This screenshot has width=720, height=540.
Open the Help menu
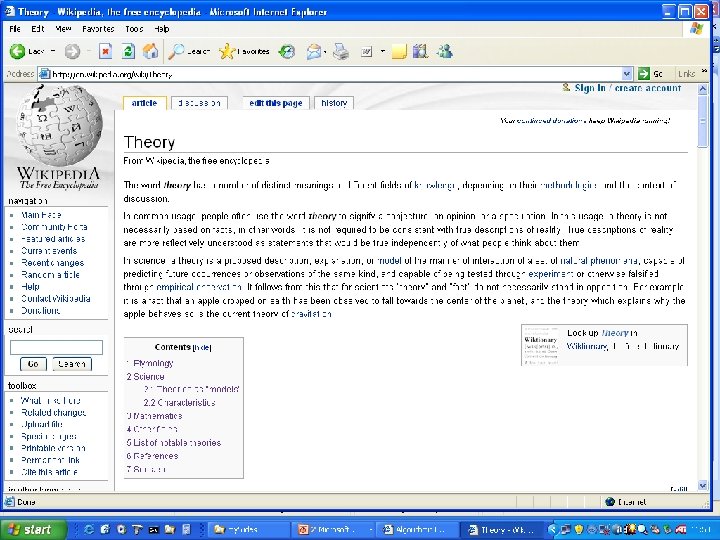click(x=162, y=29)
